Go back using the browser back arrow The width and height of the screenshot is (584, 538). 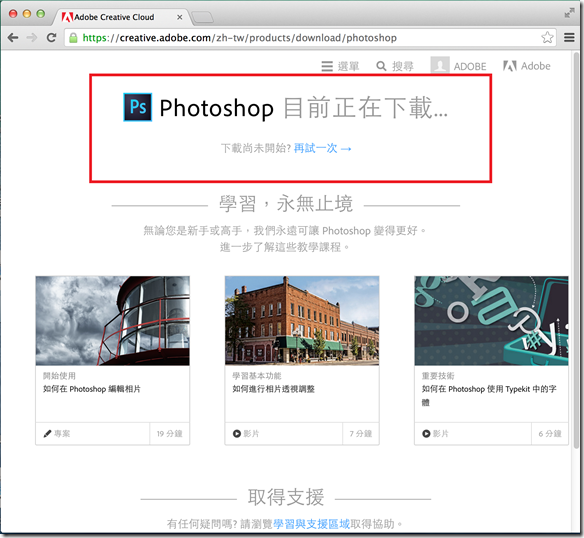13,38
